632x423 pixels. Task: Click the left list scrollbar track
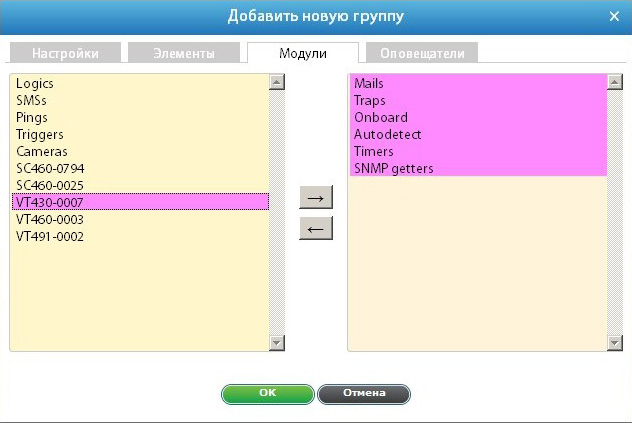[x=276, y=213]
